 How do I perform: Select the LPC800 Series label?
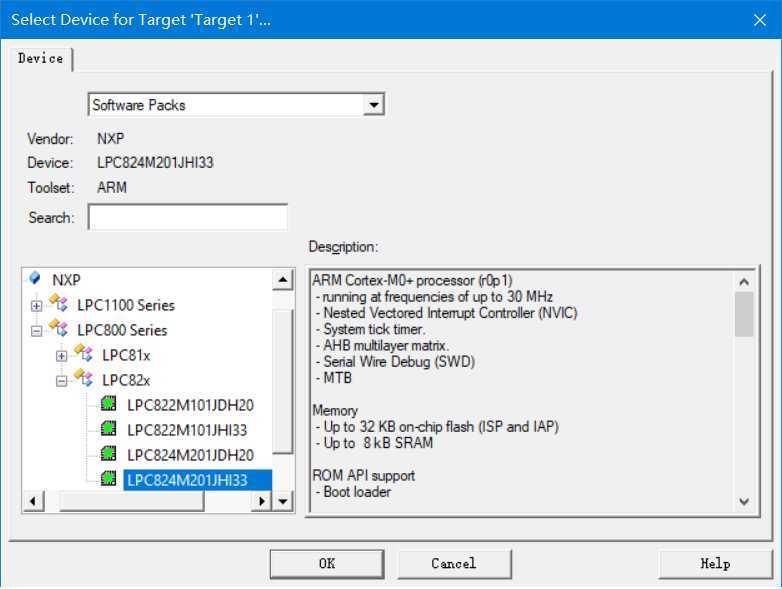click(122, 330)
